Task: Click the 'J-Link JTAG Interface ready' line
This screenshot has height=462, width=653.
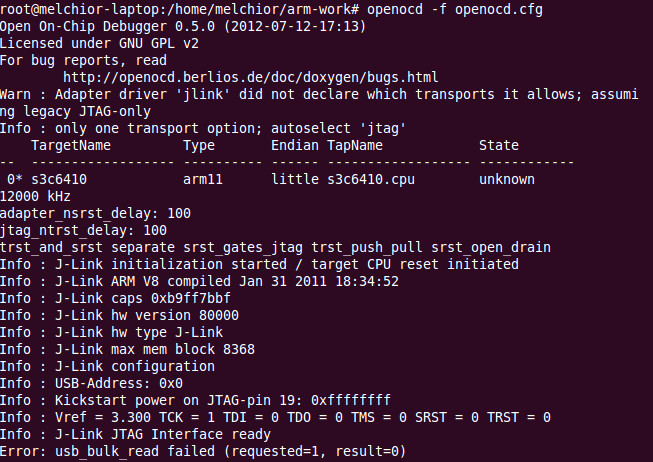Action: tap(136, 434)
